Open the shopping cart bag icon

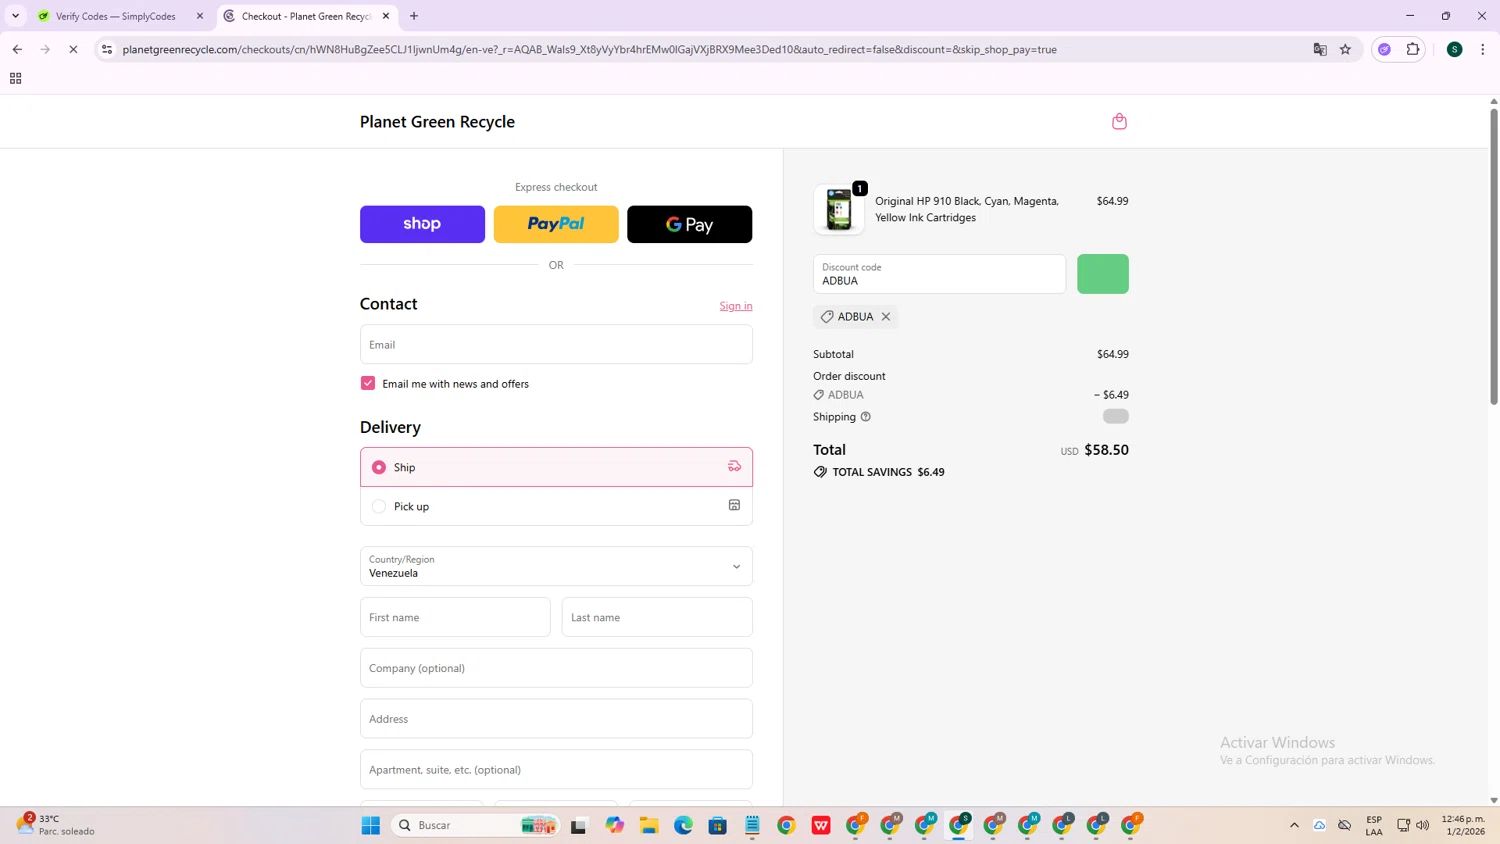tap(1119, 121)
